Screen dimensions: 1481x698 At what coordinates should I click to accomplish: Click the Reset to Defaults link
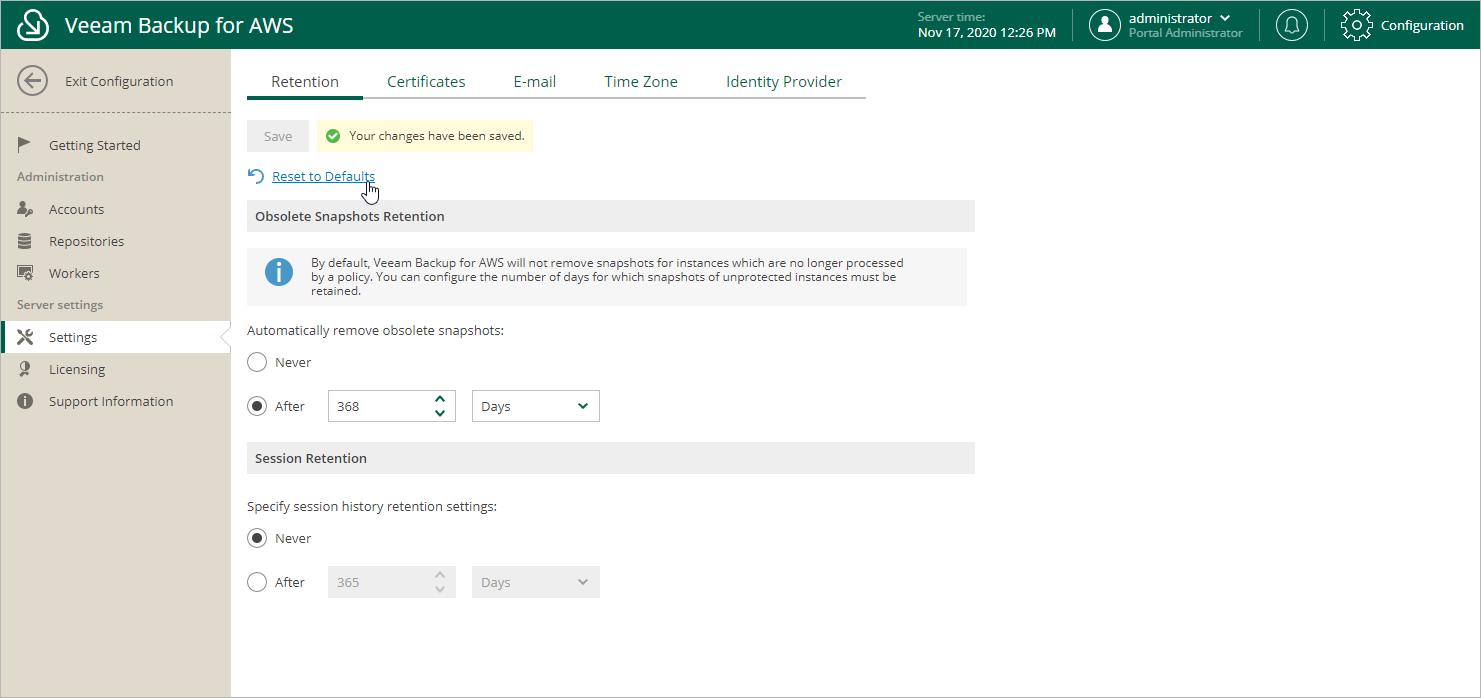(324, 176)
